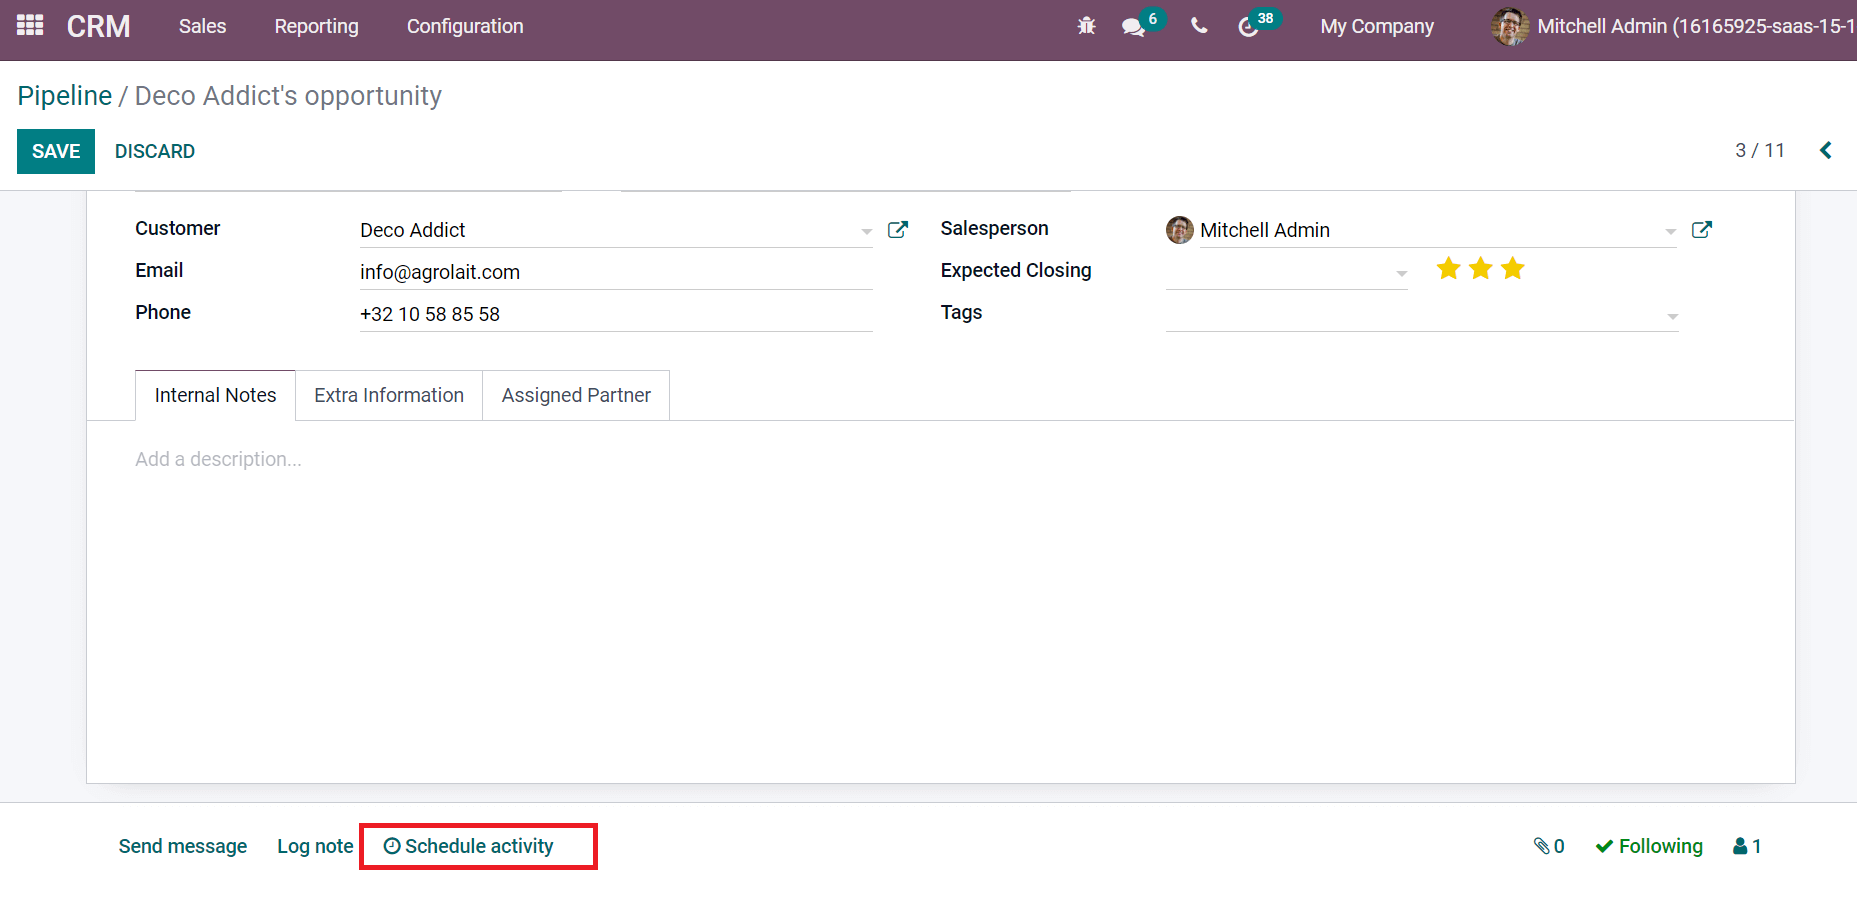
Task: Click the DISCARD button
Action: [x=155, y=151]
